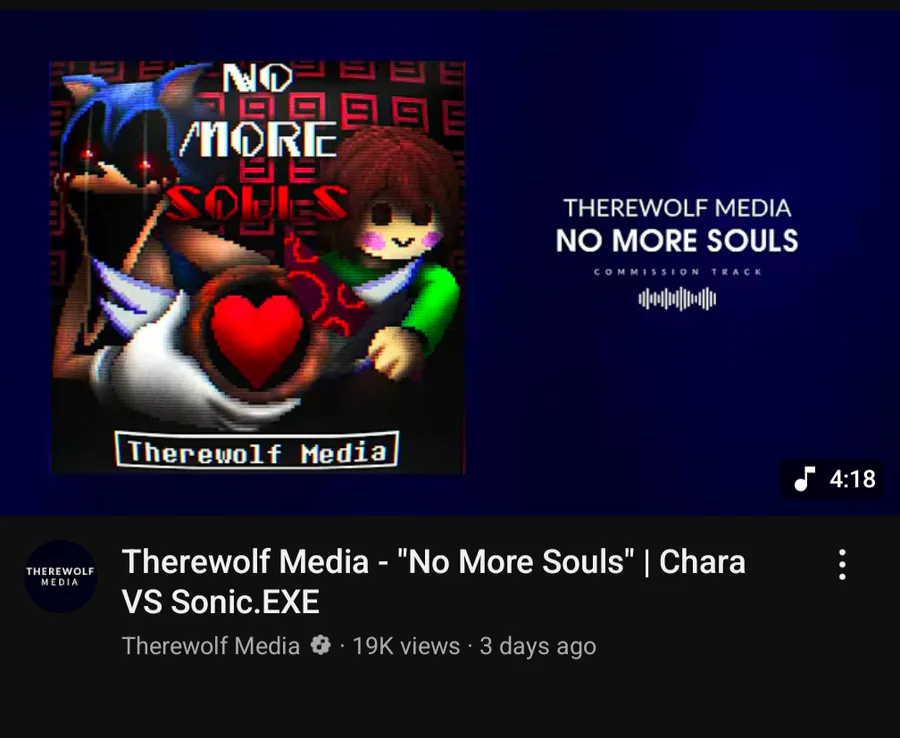Click the Therewolf Media channel avatar
This screenshot has width=900, height=738.
[x=60, y=576]
